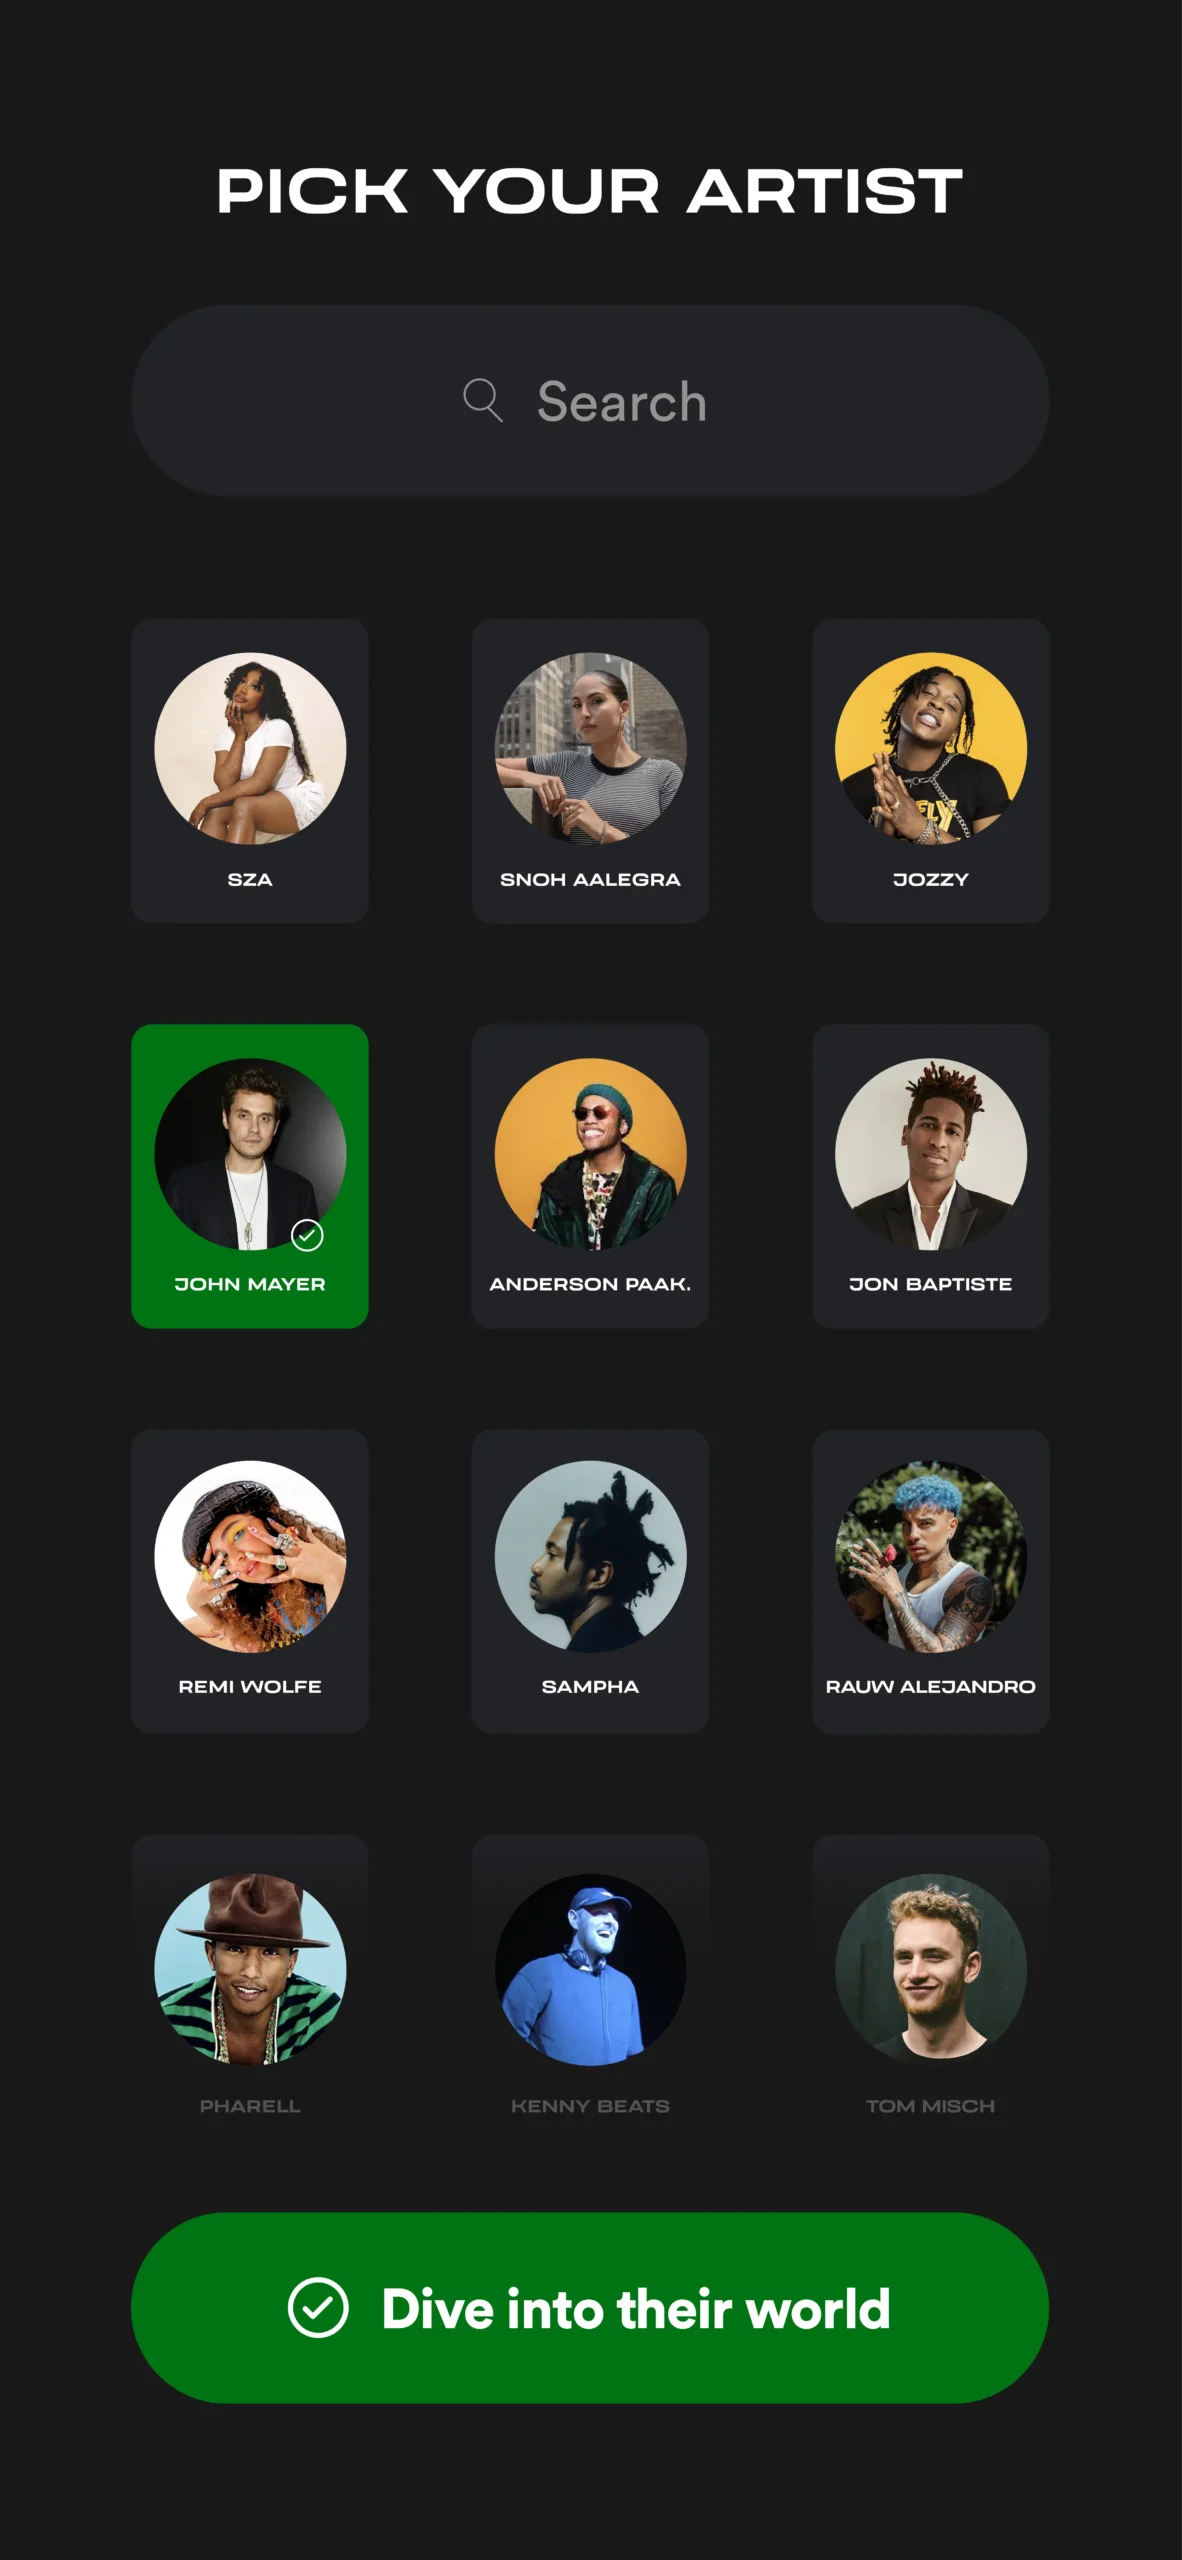Click the checkmark icon on John Mayer's photo

307,1236
